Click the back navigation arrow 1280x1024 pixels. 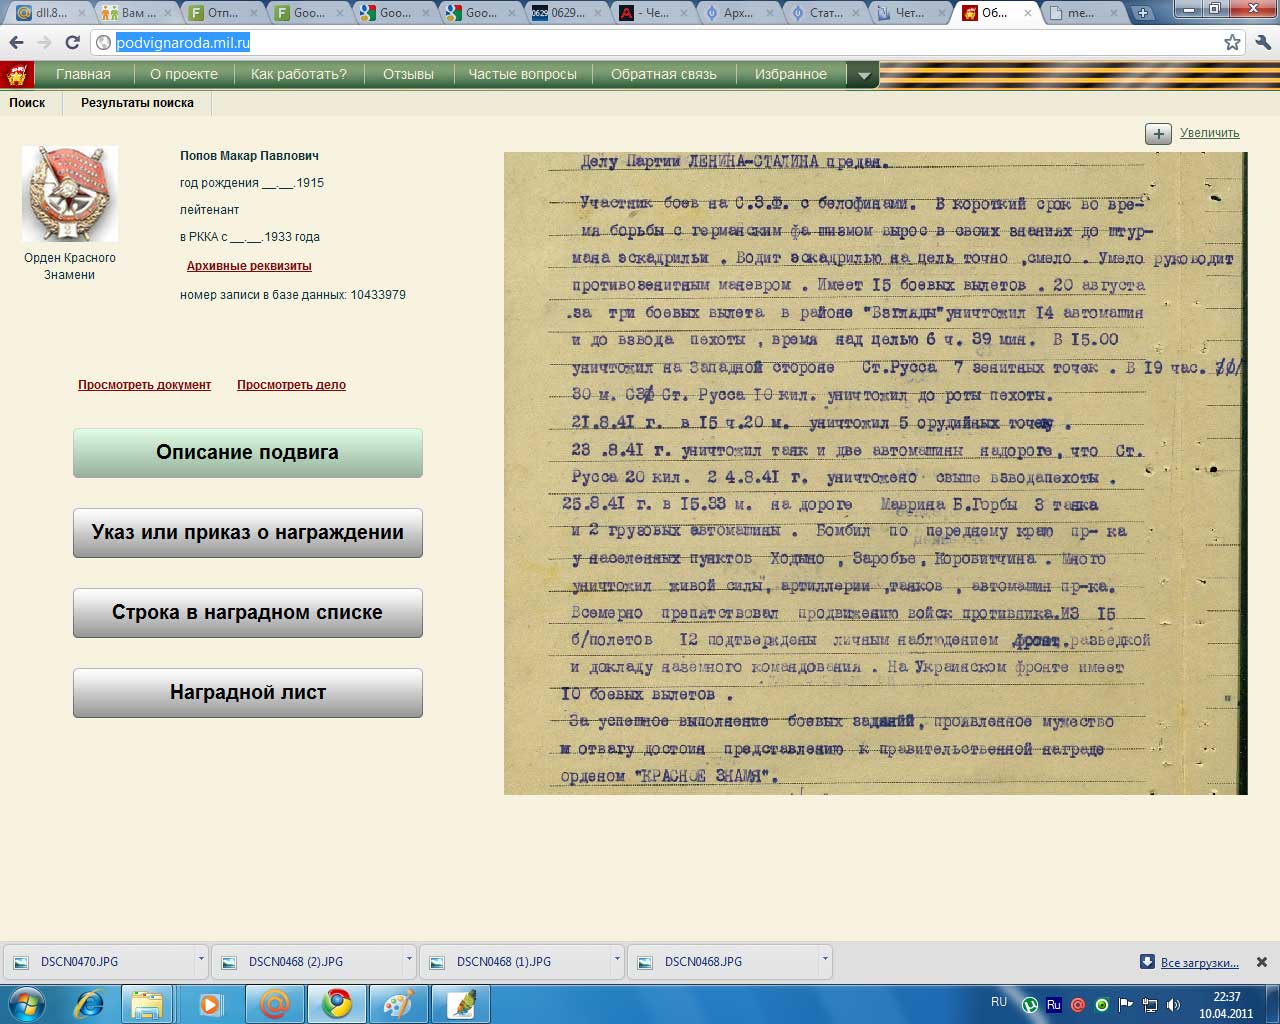[x=16, y=43]
